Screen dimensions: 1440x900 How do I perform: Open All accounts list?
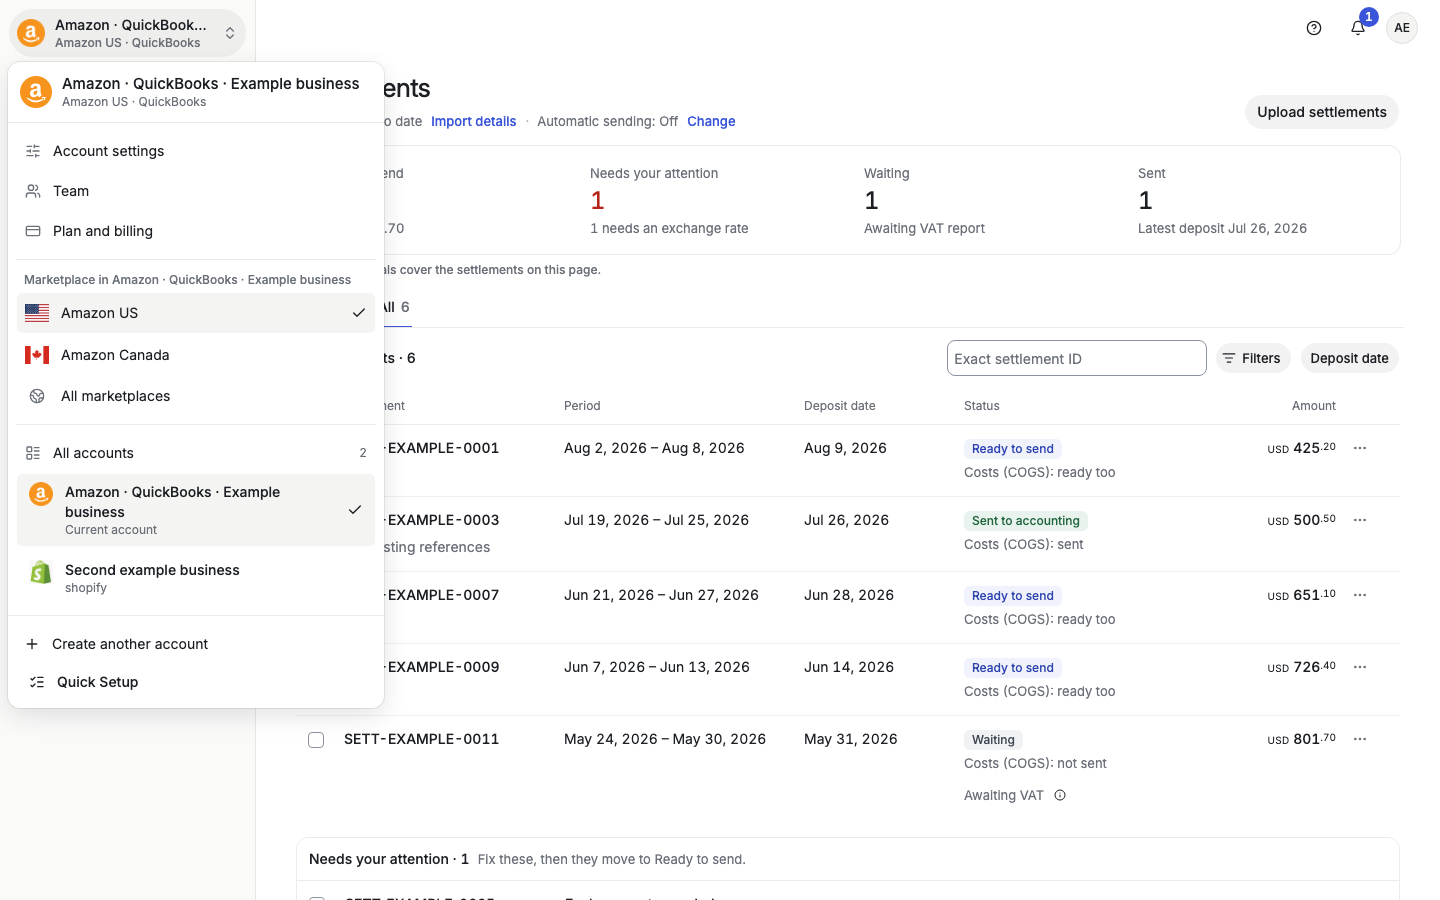196,453
